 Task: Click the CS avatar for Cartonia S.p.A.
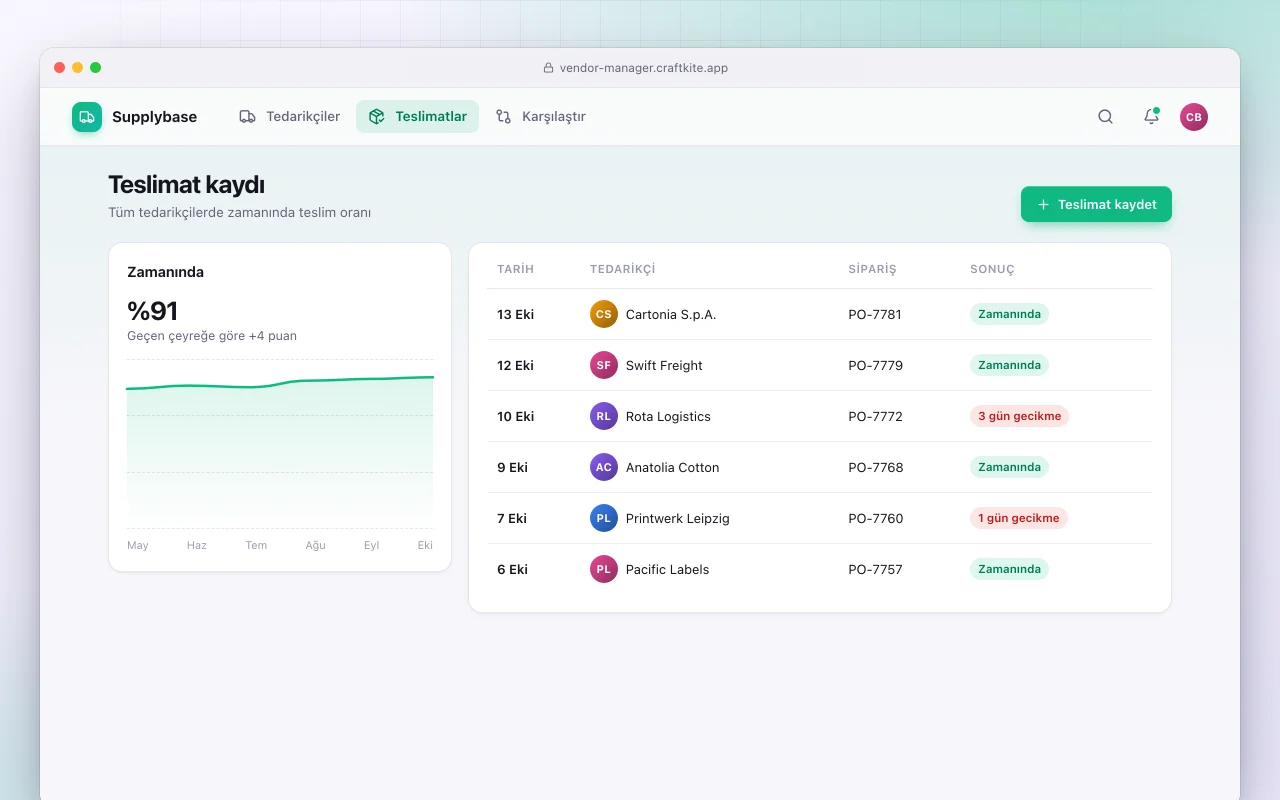(x=604, y=314)
